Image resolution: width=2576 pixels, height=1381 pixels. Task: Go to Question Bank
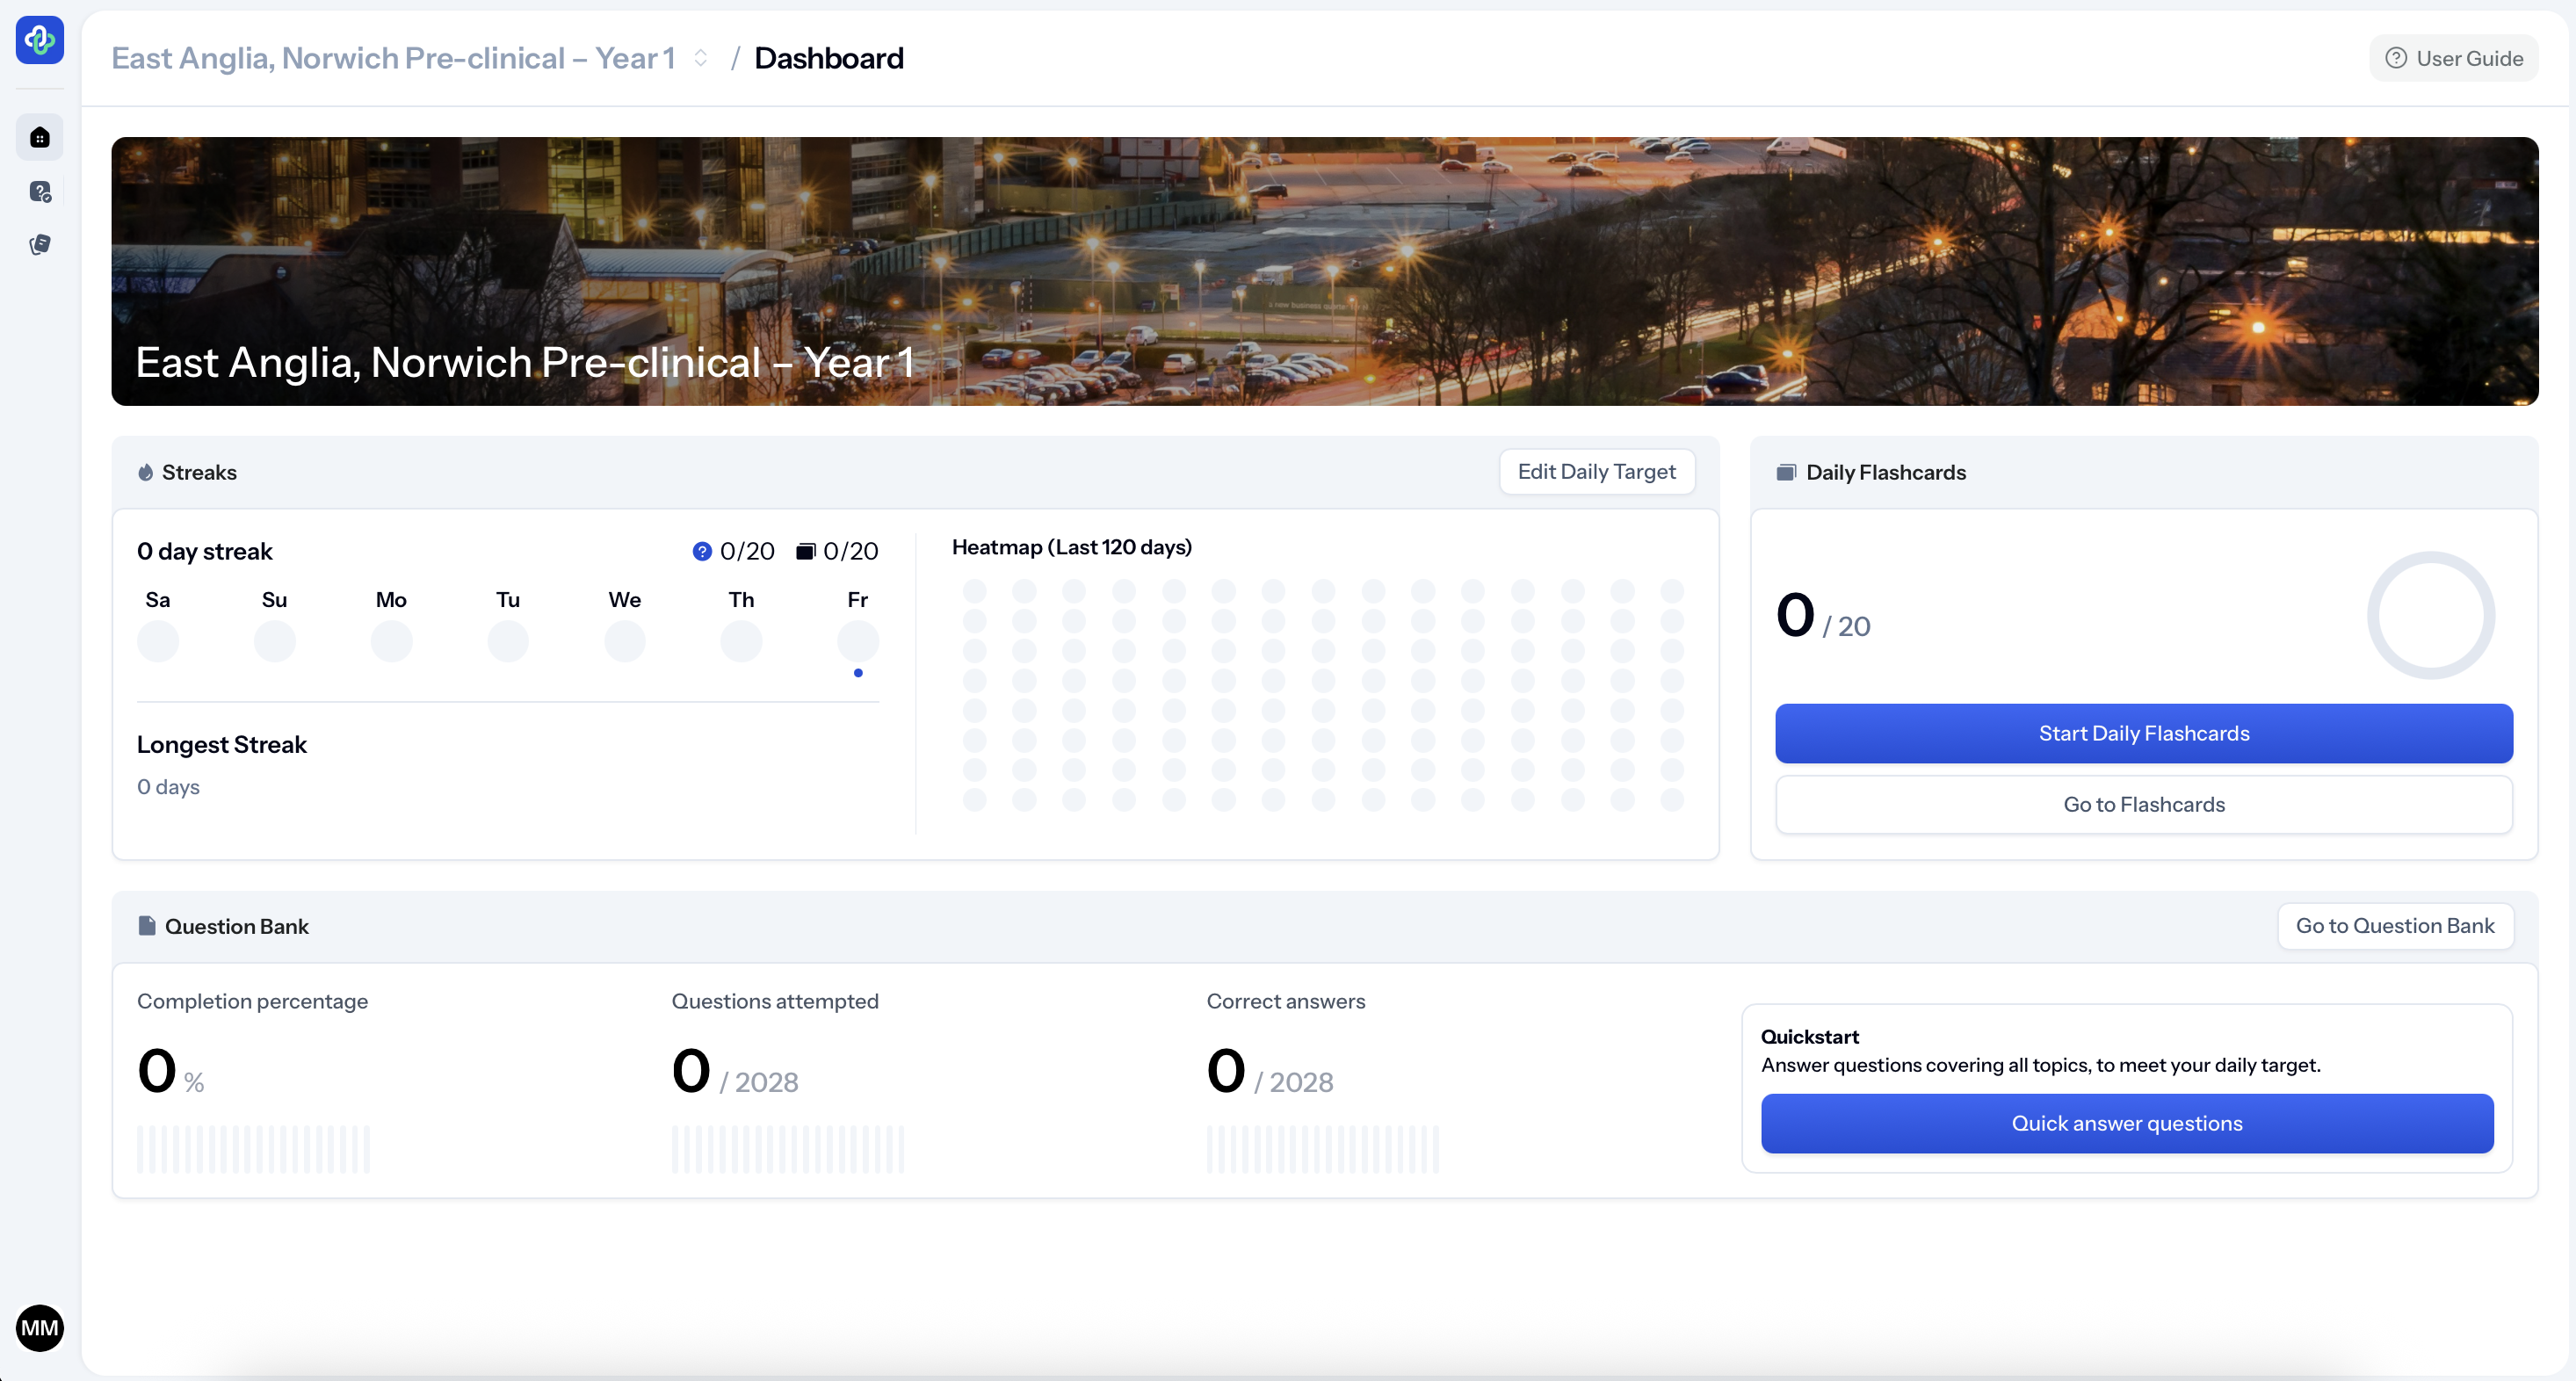pyautogui.click(x=2394, y=925)
